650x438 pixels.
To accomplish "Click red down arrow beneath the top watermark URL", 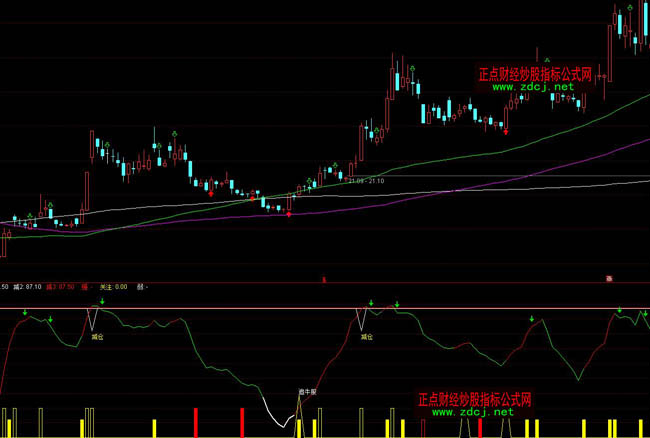I will (505, 130).
